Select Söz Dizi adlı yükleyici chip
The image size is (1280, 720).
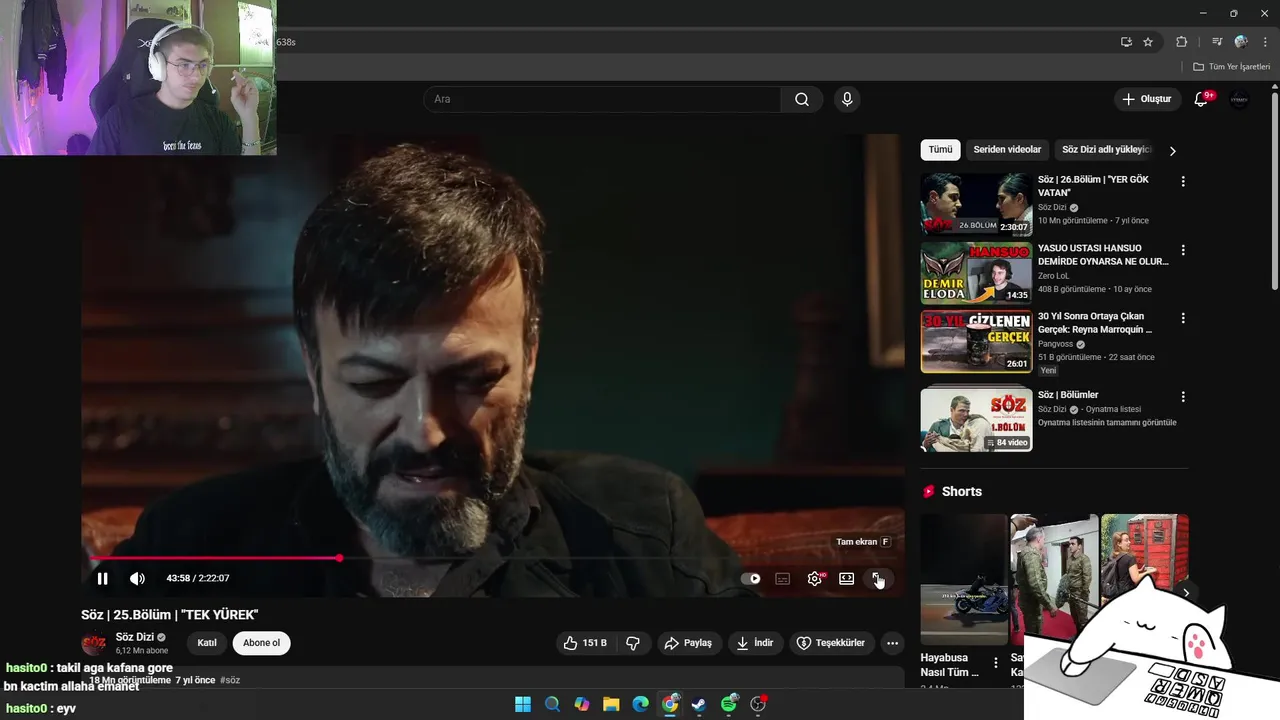[1106, 150]
